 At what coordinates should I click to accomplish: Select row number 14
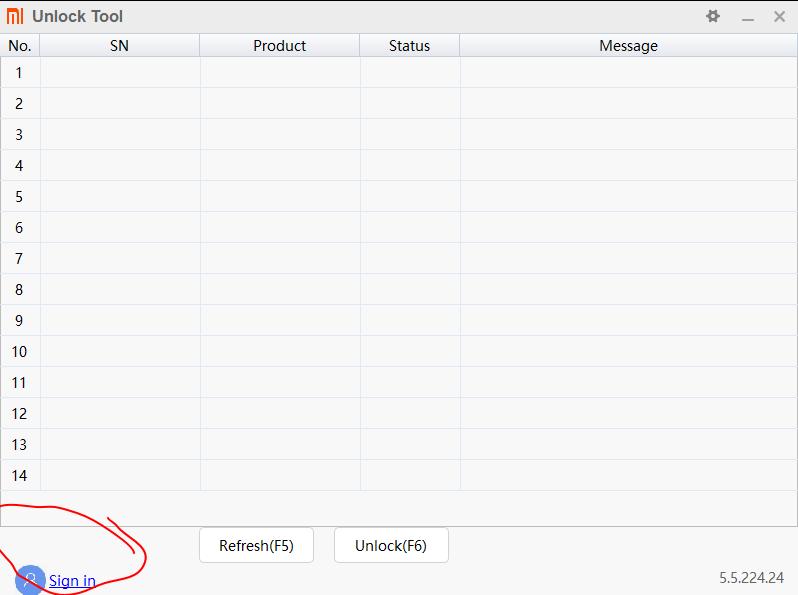[399, 476]
